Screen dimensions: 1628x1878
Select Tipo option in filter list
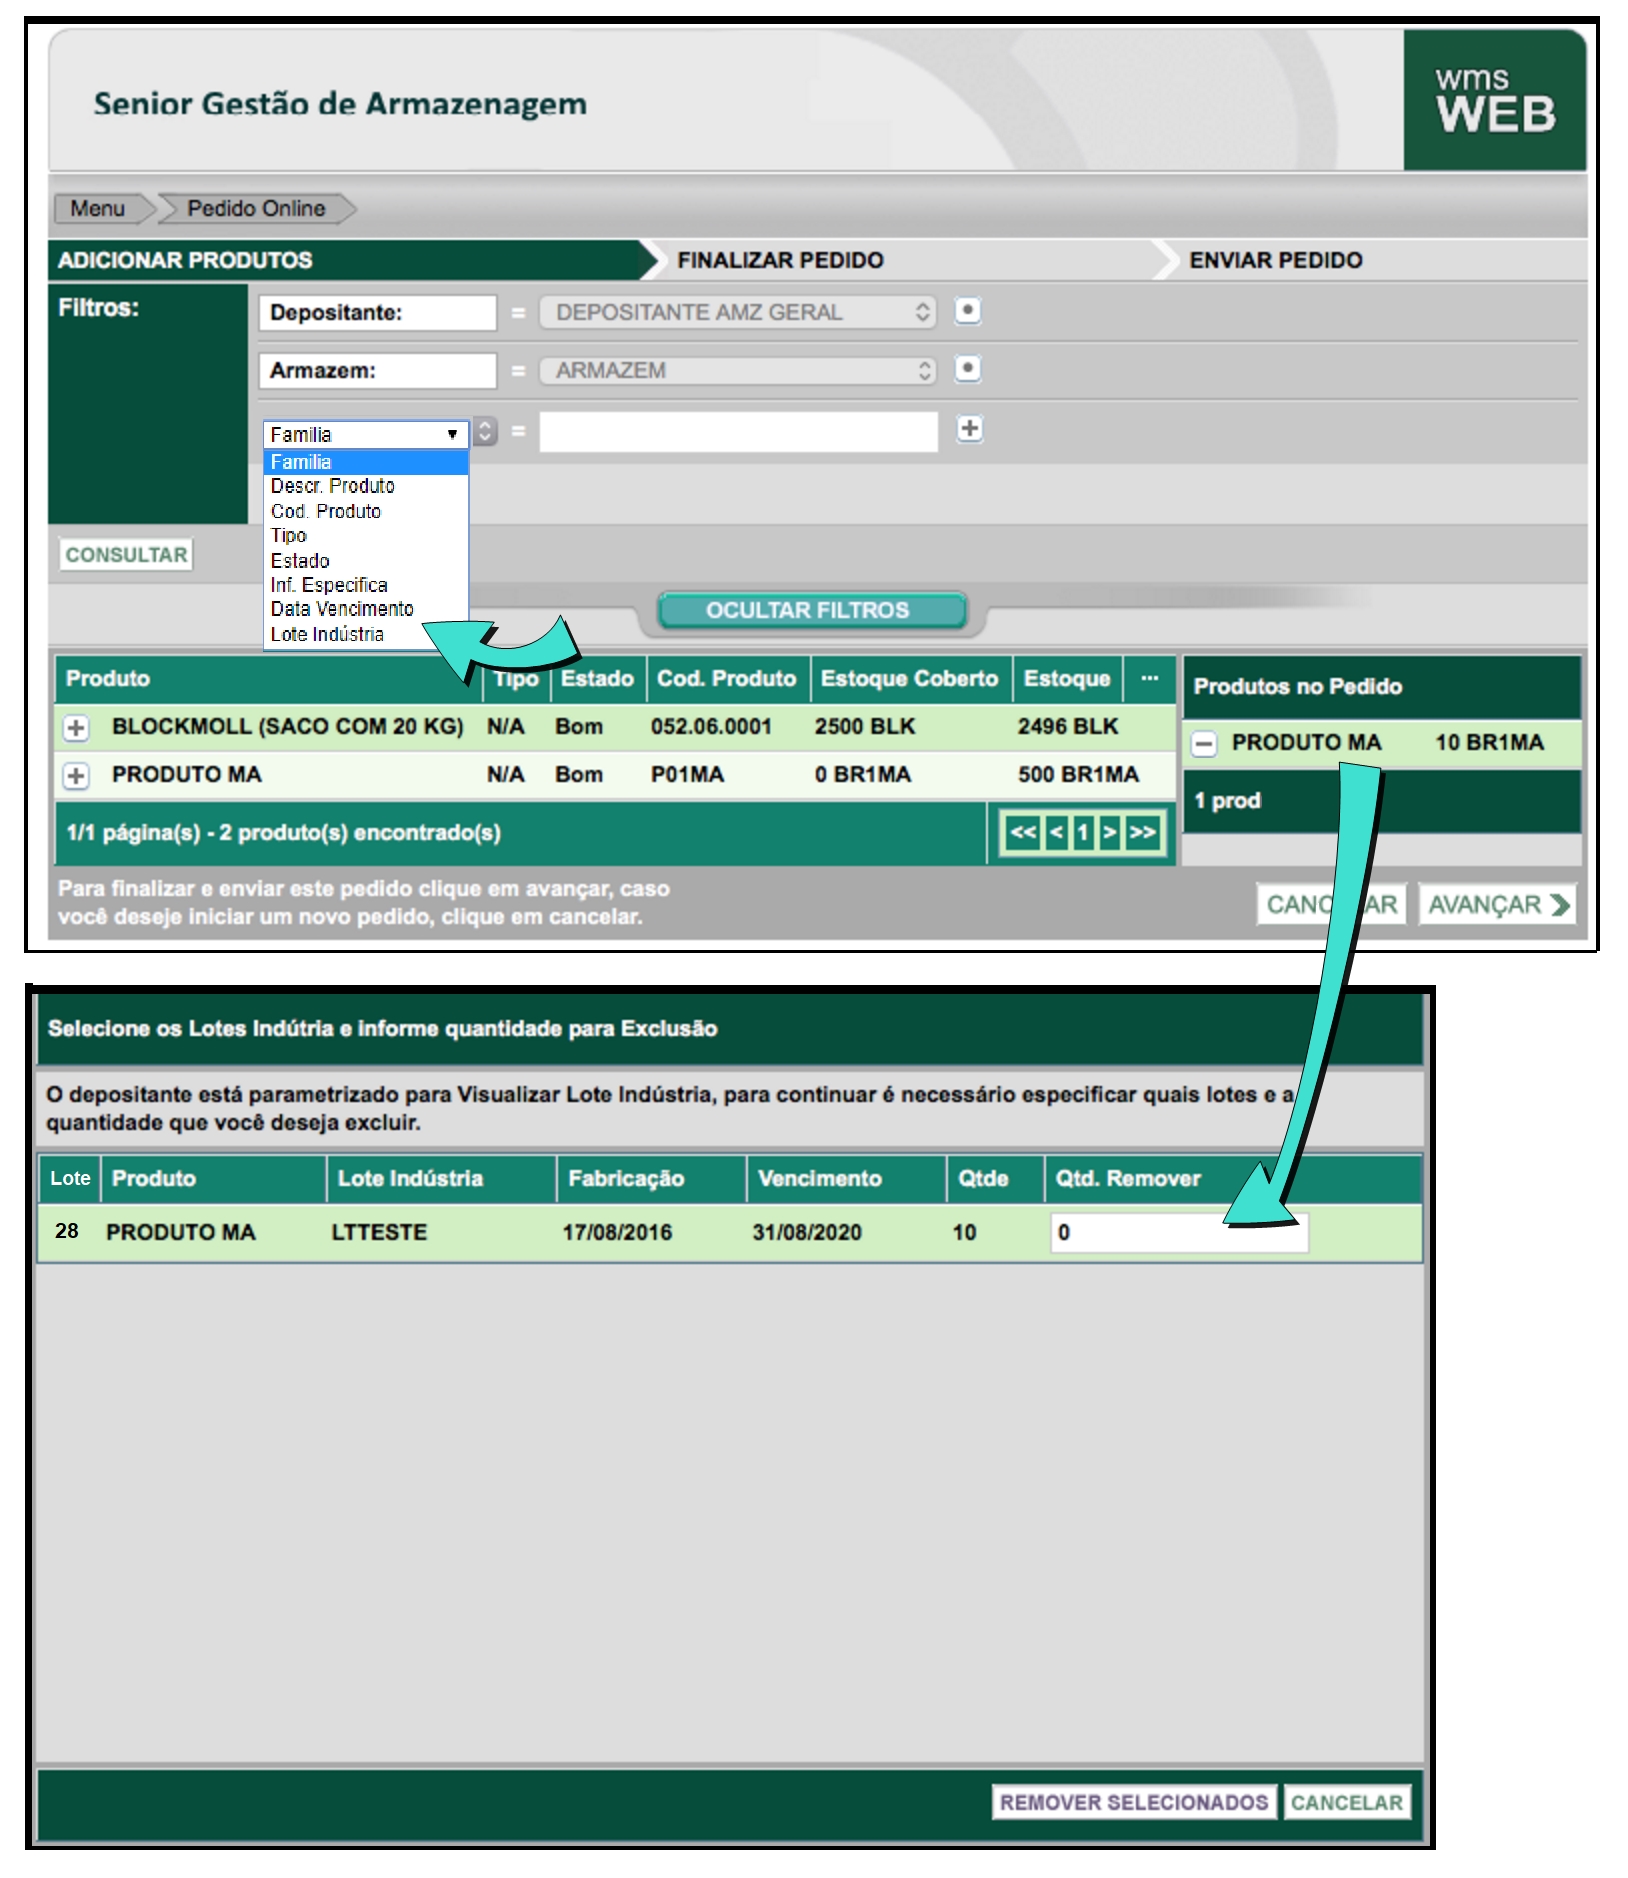[x=366, y=535]
